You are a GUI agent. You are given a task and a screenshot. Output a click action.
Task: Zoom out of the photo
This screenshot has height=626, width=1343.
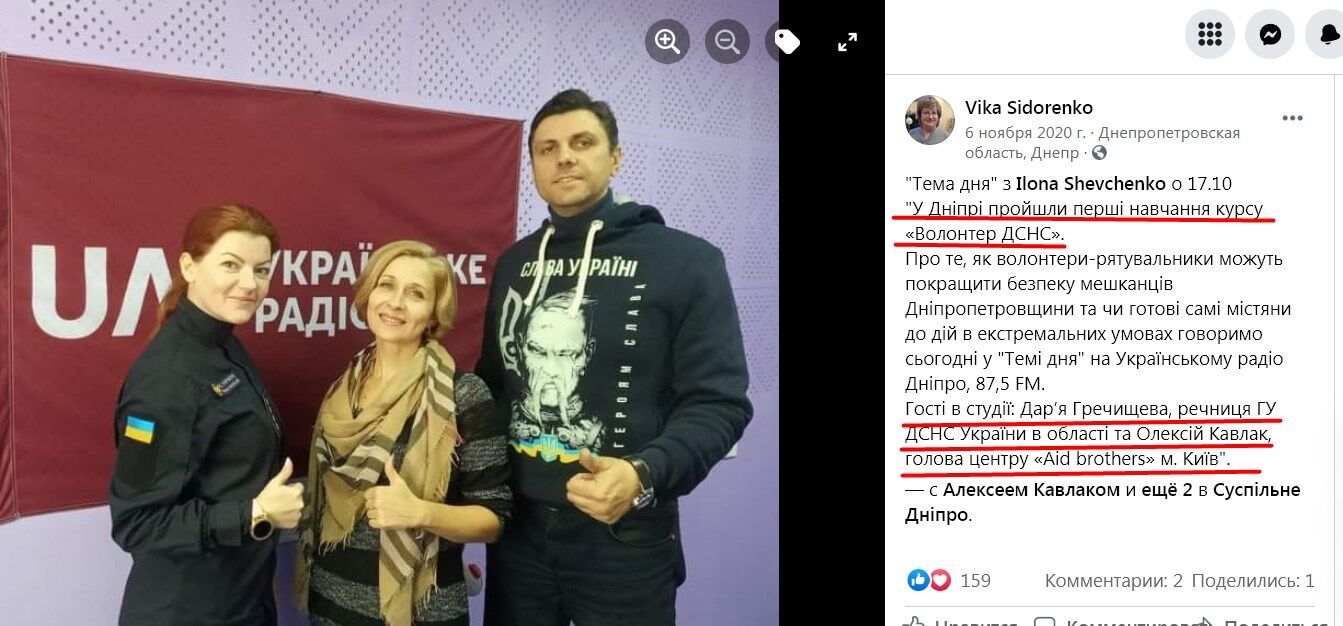point(727,41)
